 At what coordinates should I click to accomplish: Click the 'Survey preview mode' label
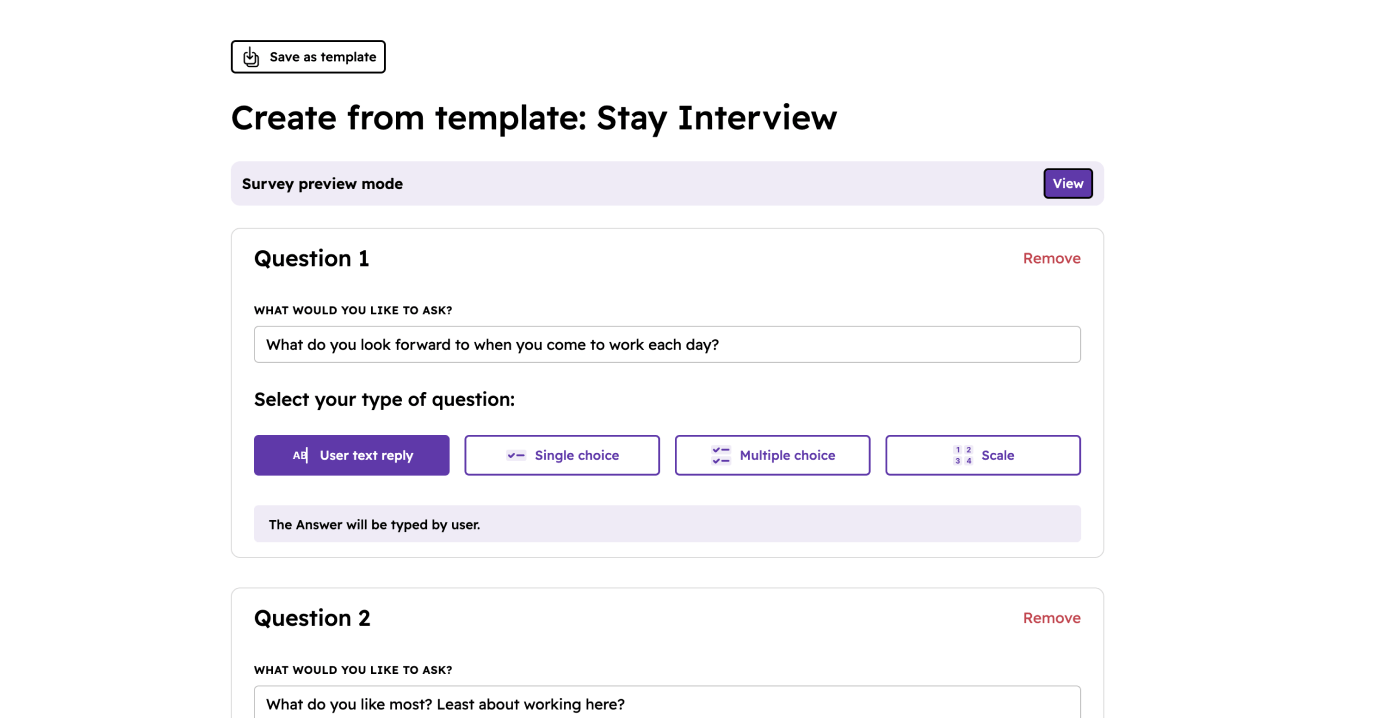322,184
